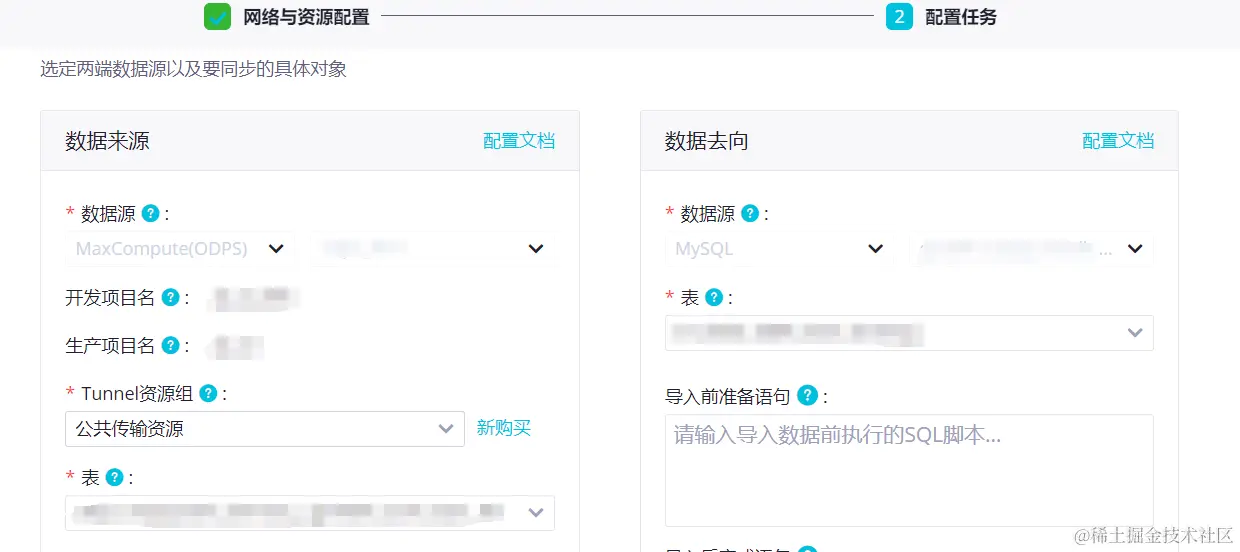Open the MaxCompute(ODPS) source type dropdown
The width and height of the screenshot is (1240, 552).
(180, 249)
